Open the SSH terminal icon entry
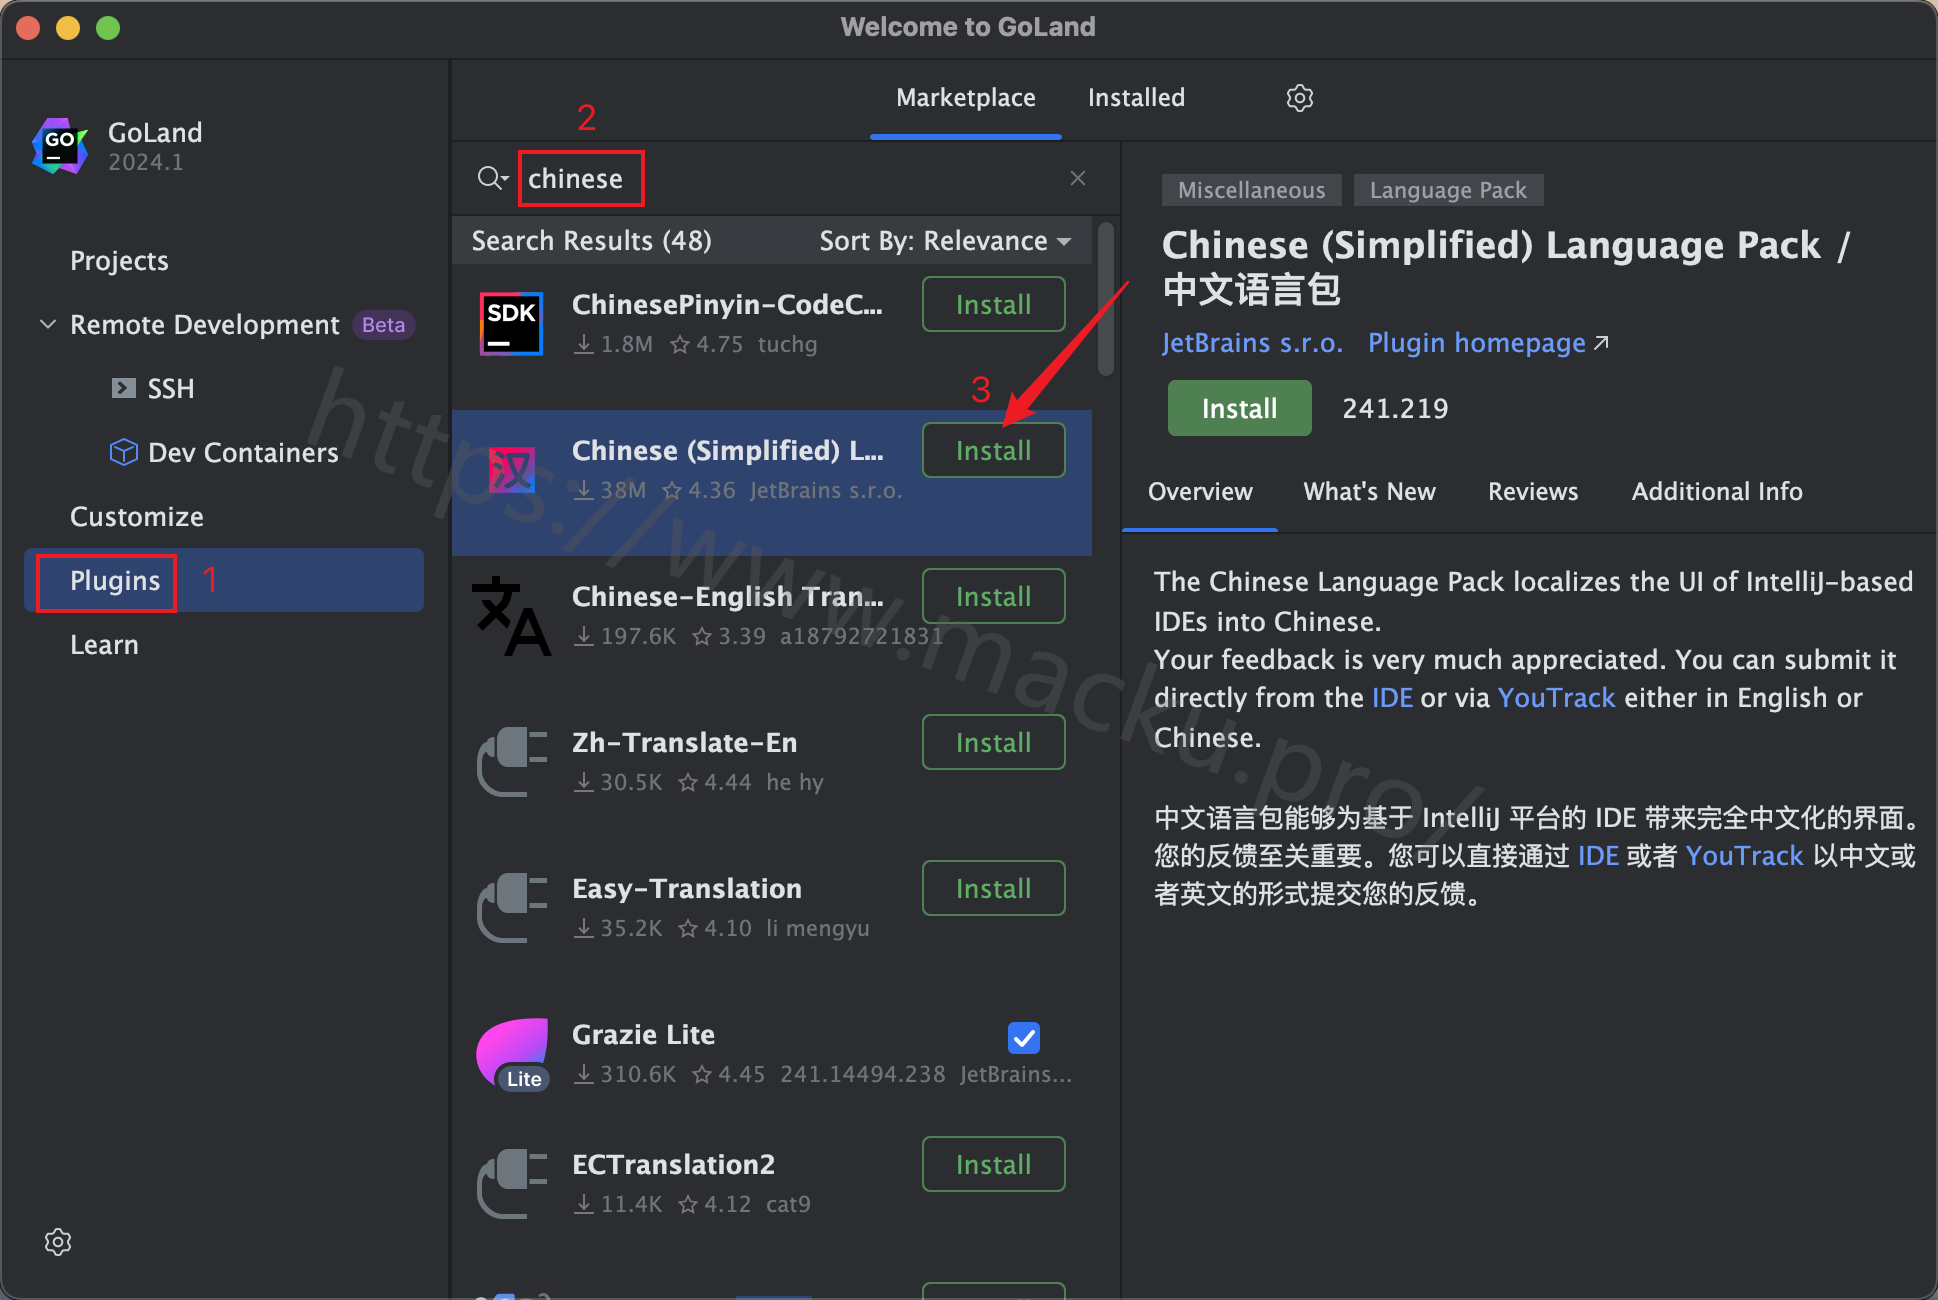The width and height of the screenshot is (1938, 1300). pos(124,388)
